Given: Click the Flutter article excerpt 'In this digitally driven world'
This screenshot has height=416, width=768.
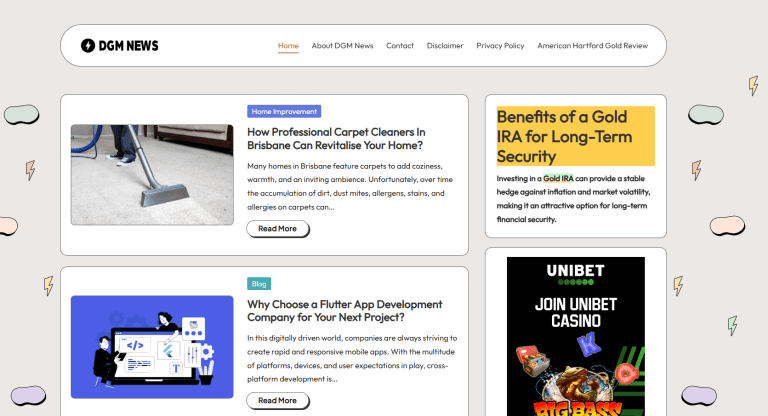Looking at the screenshot, I should click(352, 358).
